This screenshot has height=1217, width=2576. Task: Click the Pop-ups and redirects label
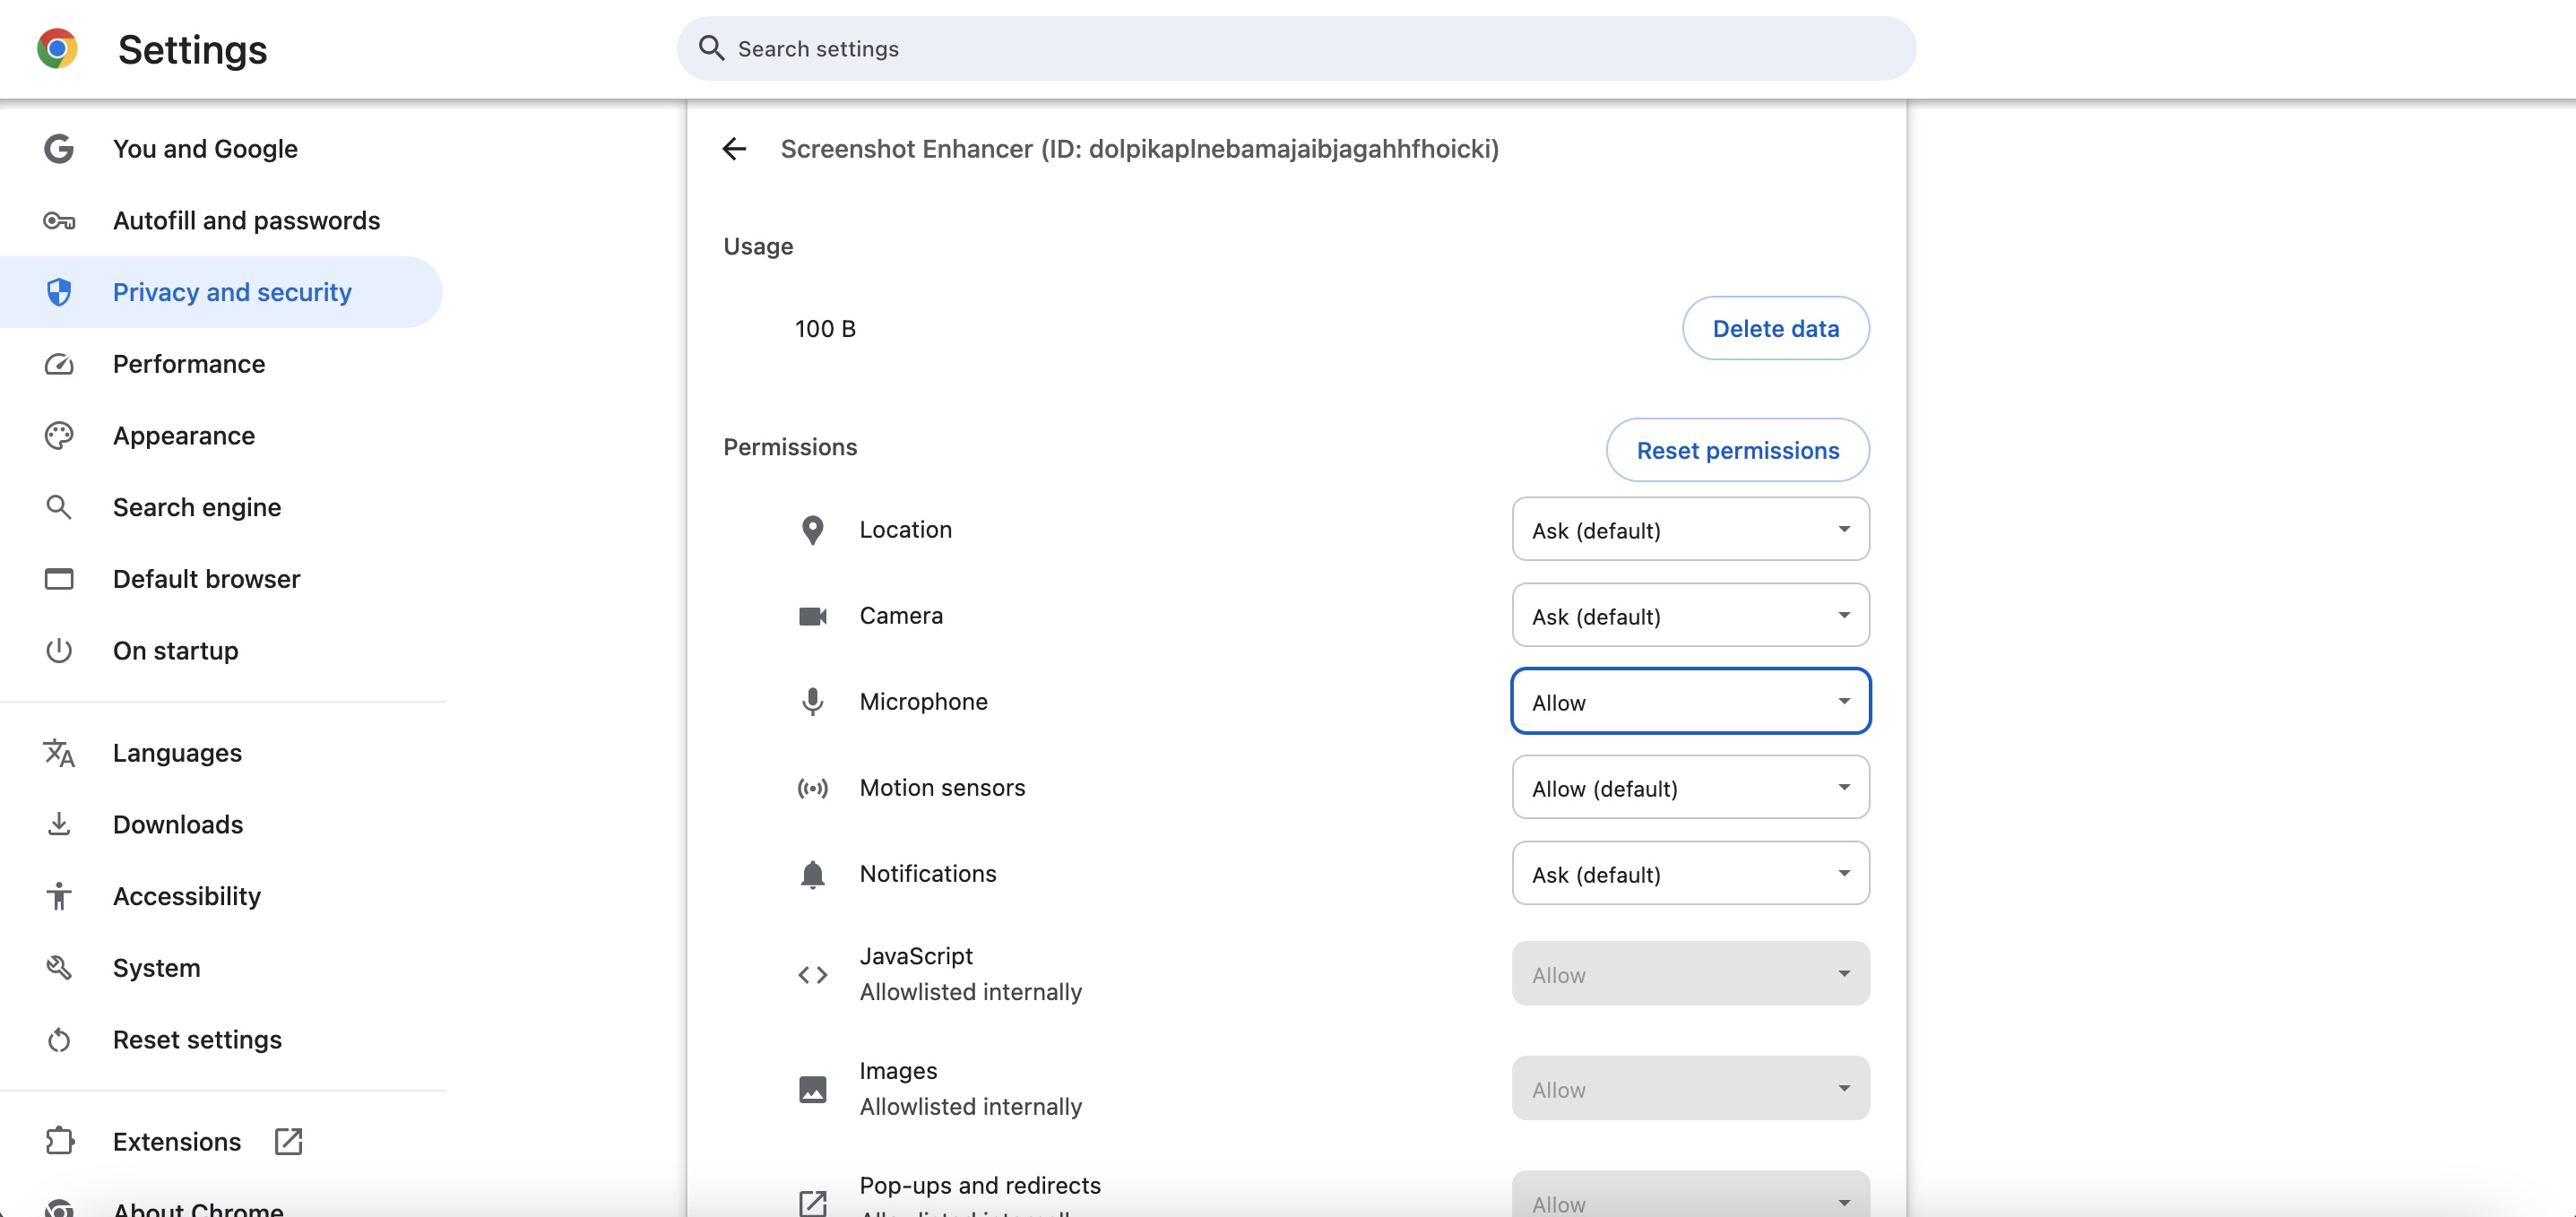[x=980, y=1185]
